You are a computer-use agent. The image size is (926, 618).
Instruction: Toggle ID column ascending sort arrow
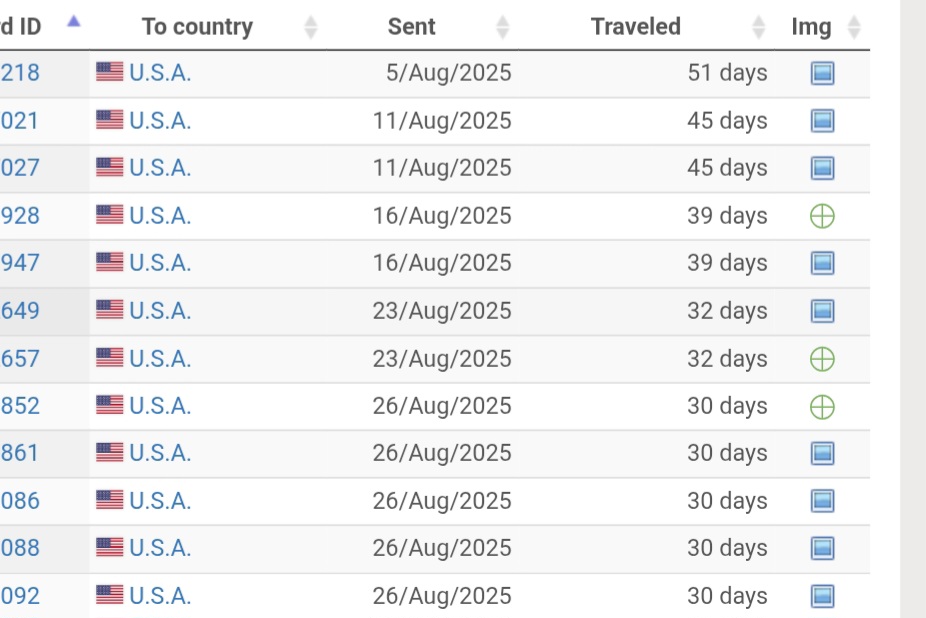tap(73, 22)
